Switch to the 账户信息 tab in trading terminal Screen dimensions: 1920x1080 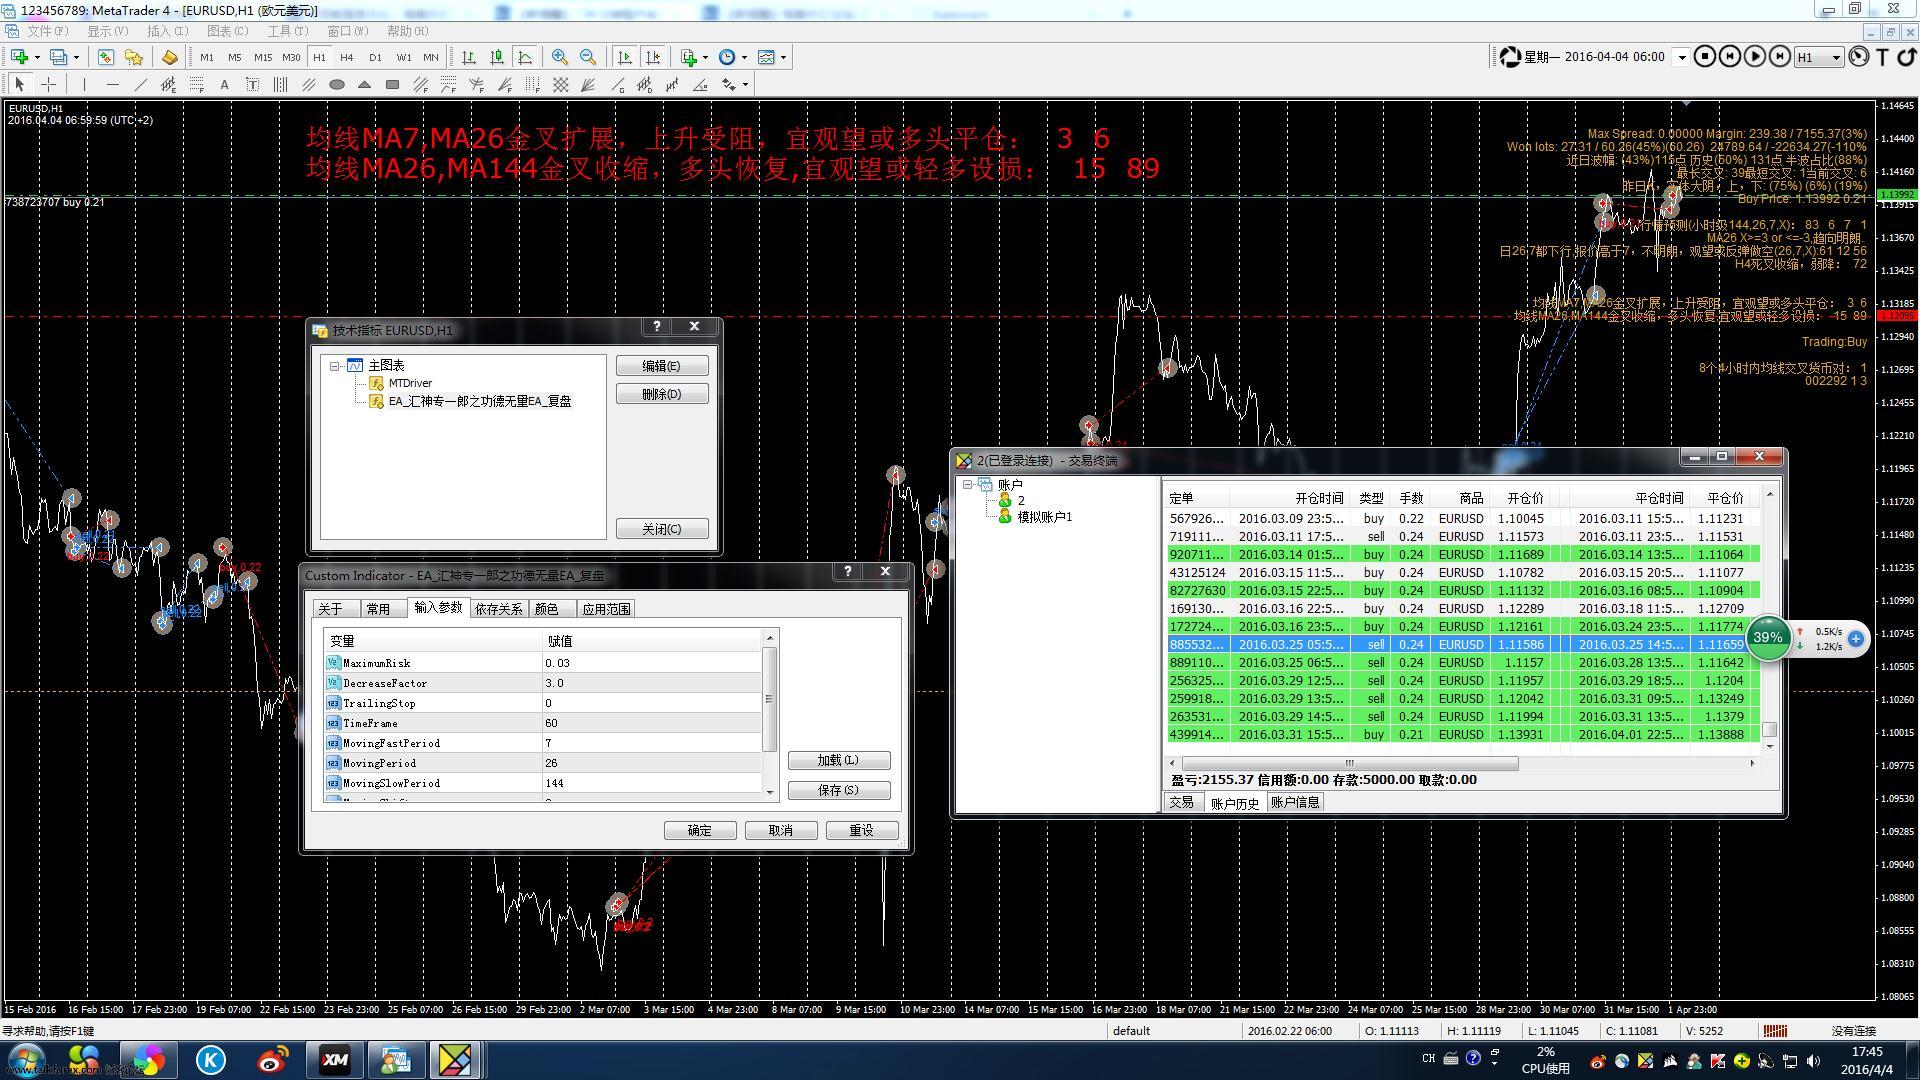tap(1295, 802)
